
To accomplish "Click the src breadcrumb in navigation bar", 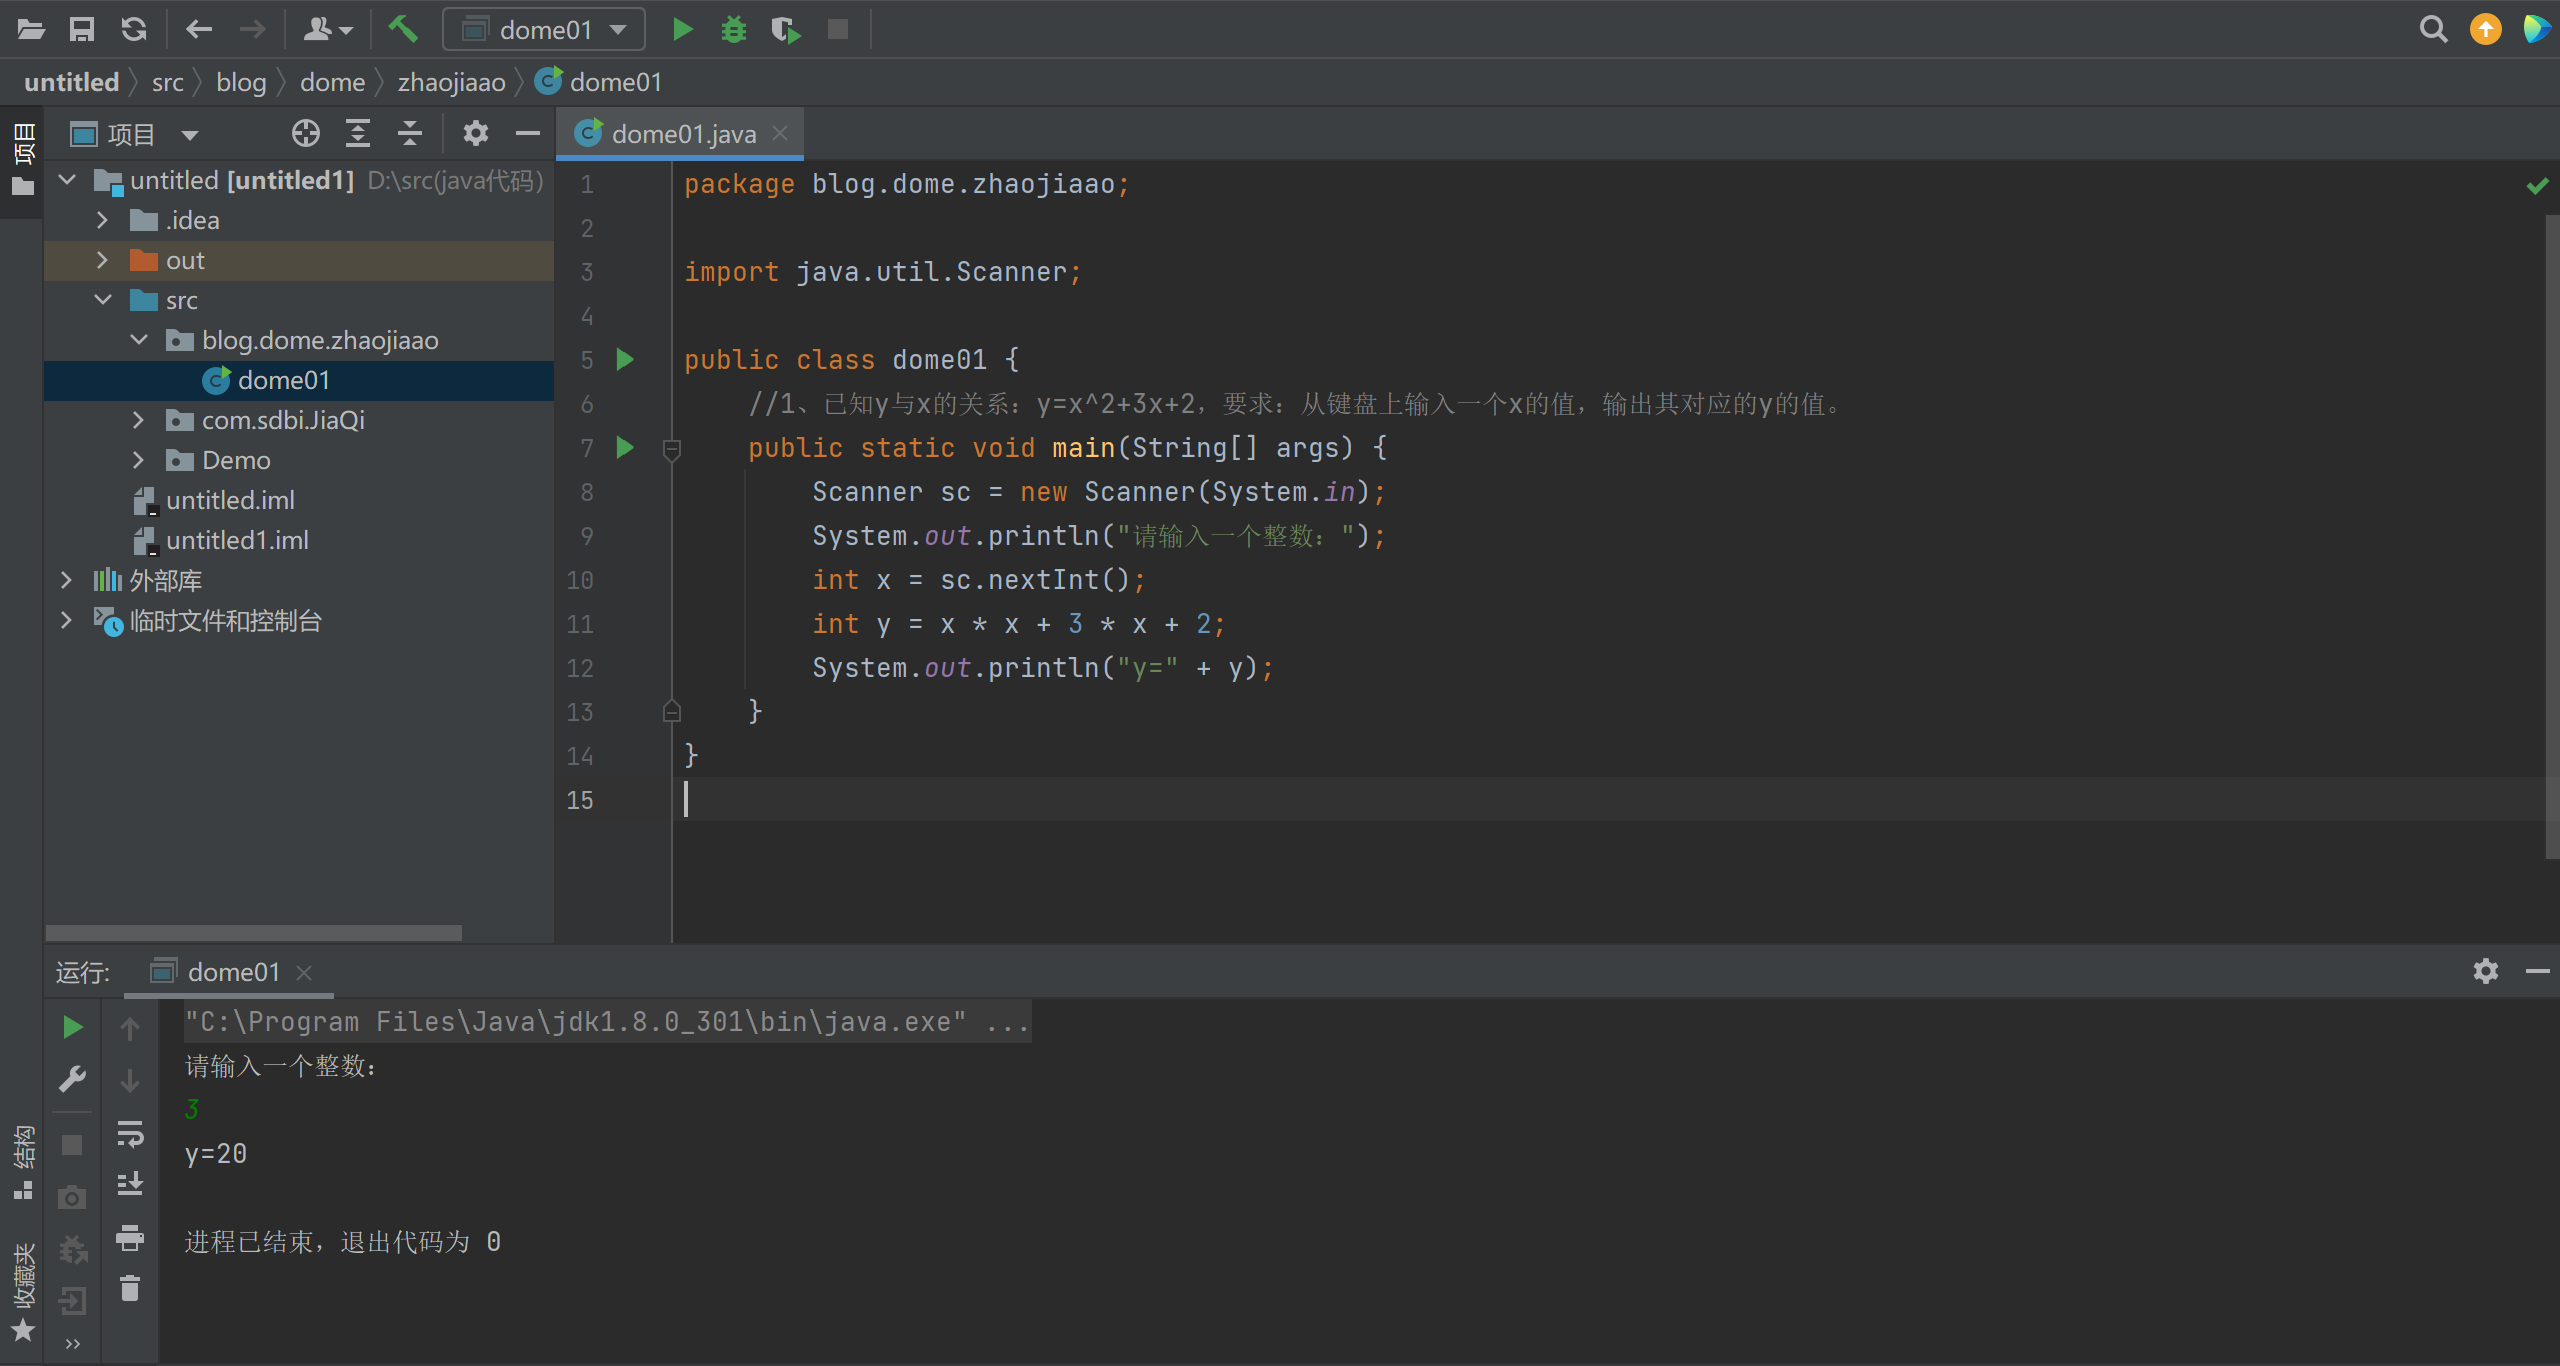I will pos(167,82).
